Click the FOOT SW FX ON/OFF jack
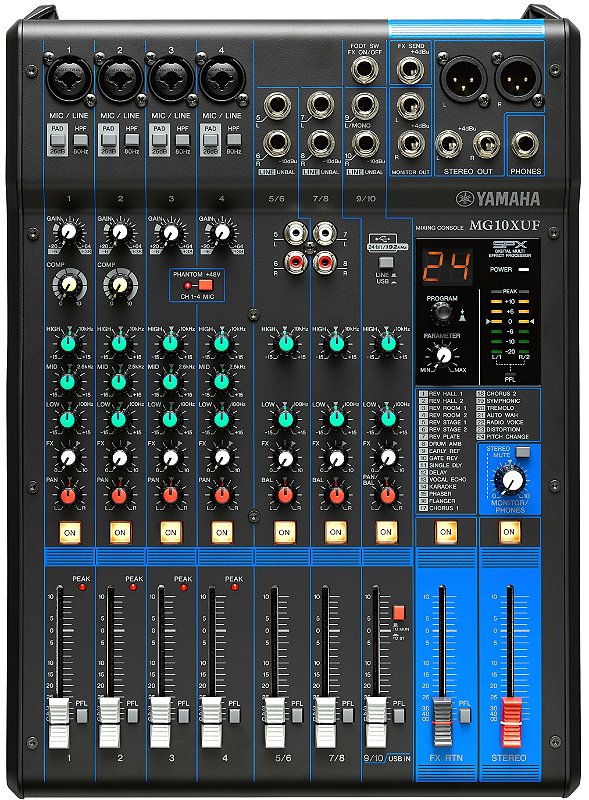 point(364,70)
